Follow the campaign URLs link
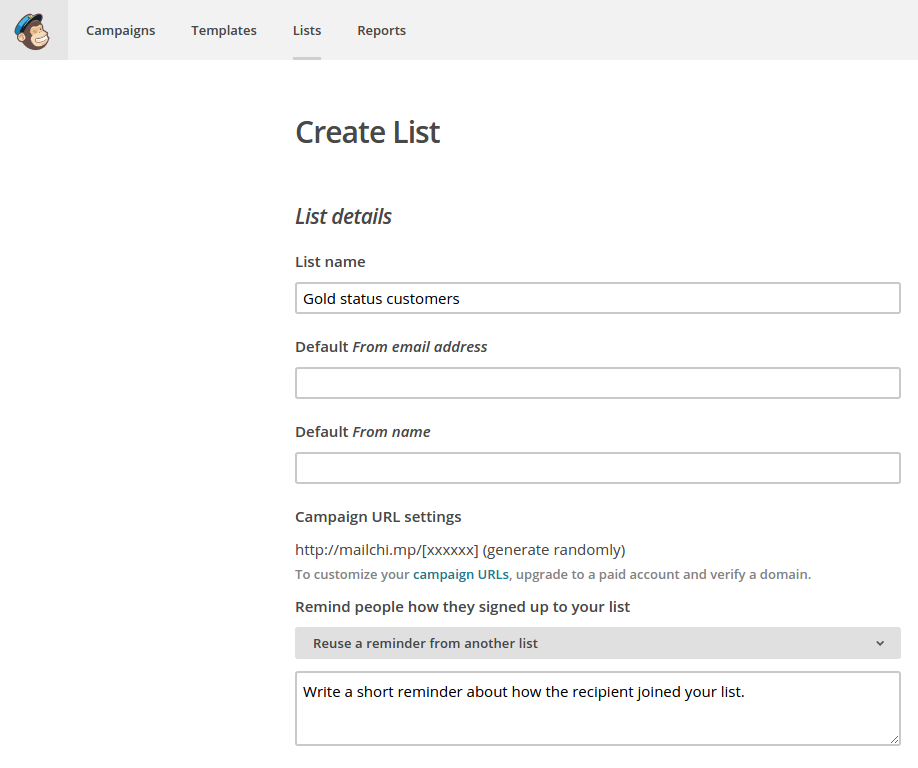Image resolution: width=918 pixels, height=768 pixels. pyautogui.click(x=461, y=574)
